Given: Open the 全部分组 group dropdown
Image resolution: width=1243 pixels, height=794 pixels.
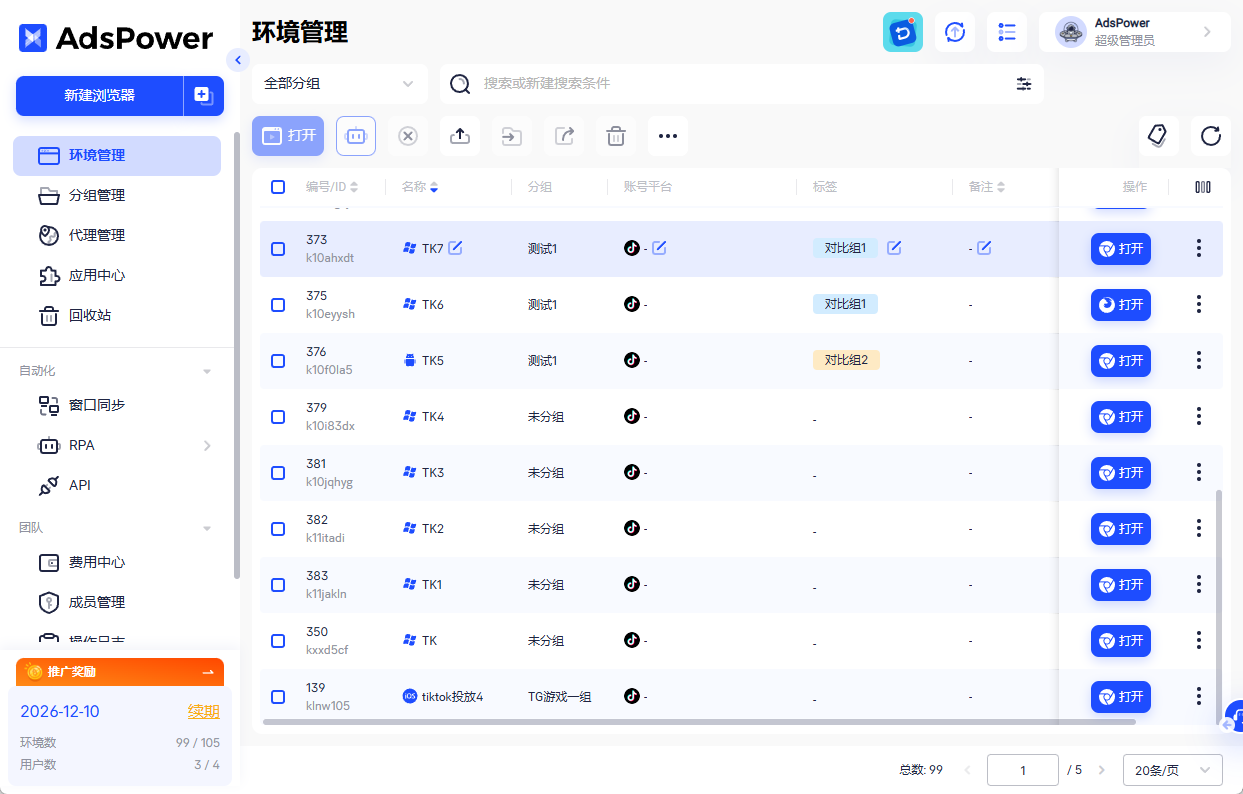Looking at the screenshot, I should coord(340,84).
